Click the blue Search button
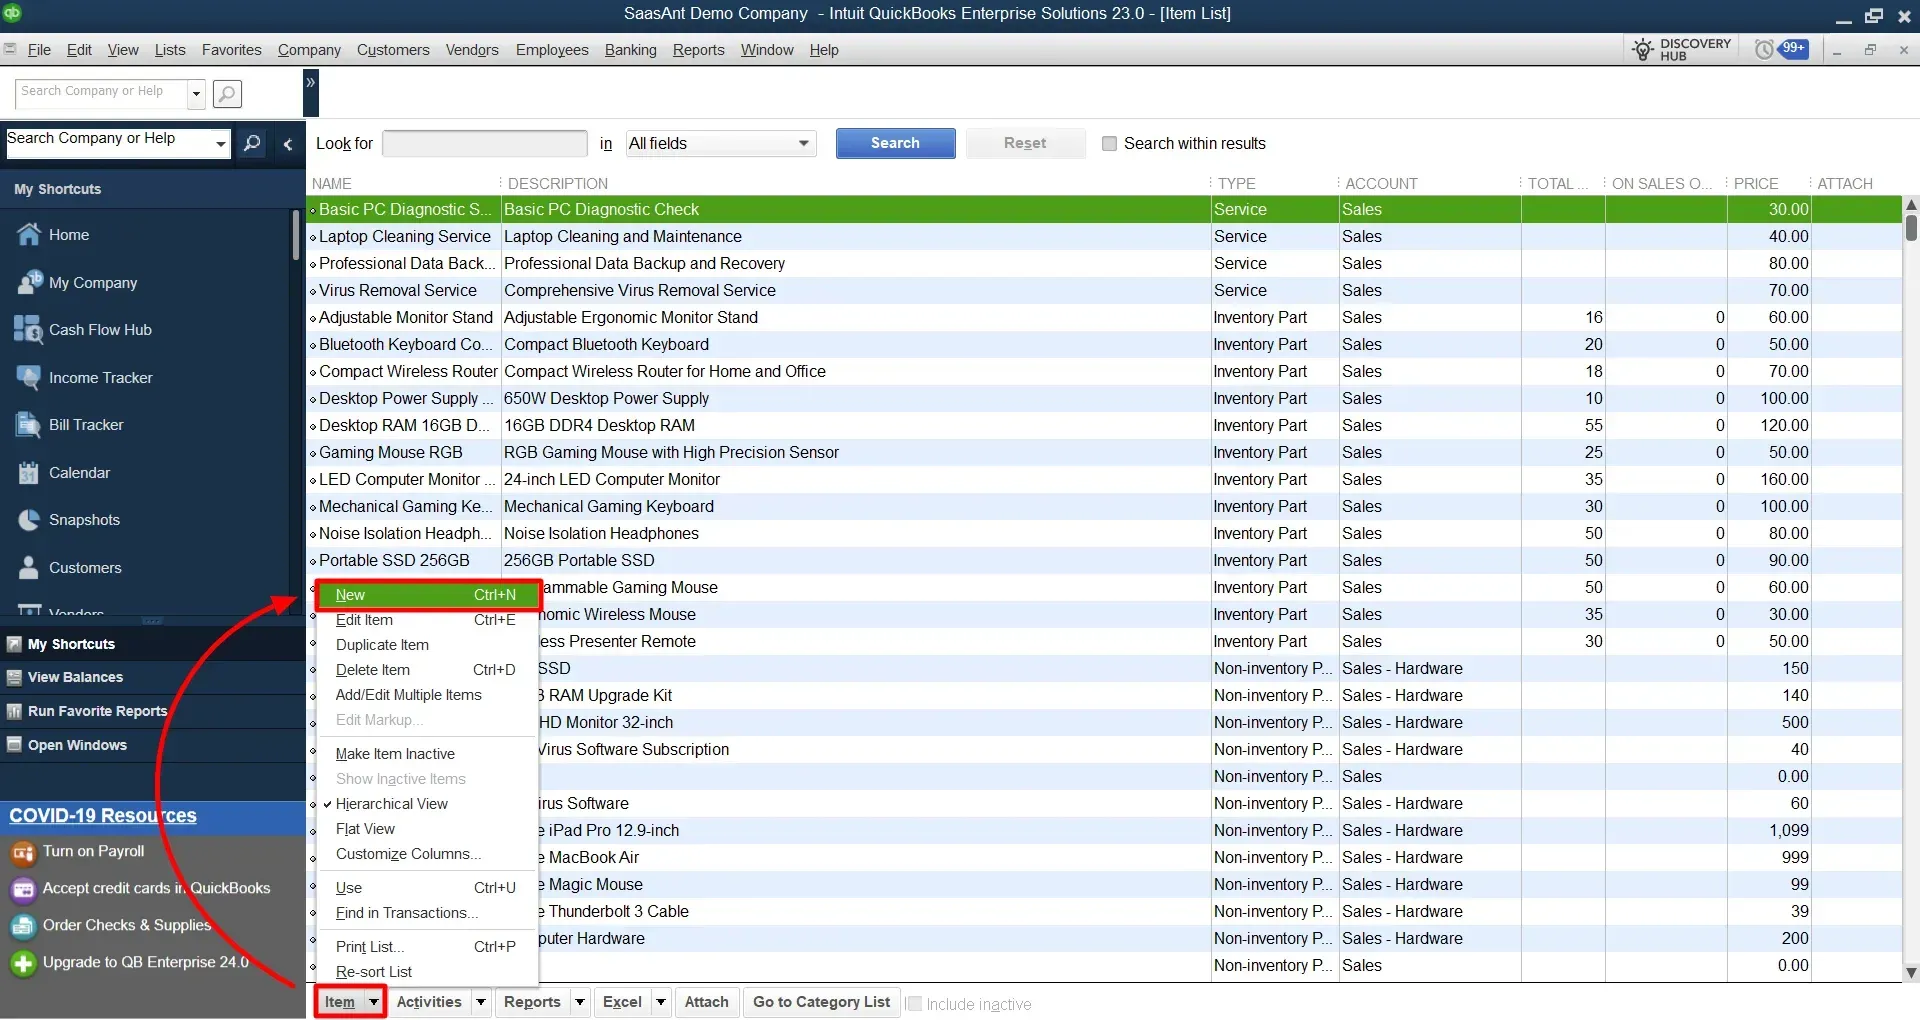 pos(895,143)
